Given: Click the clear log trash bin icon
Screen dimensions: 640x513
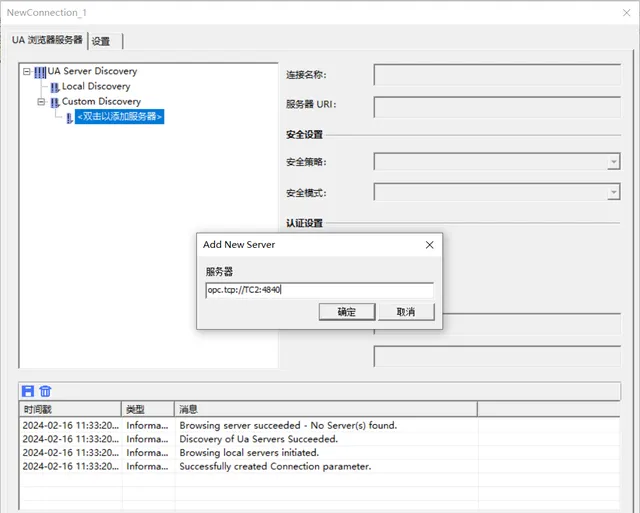Looking at the screenshot, I should click(45, 391).
